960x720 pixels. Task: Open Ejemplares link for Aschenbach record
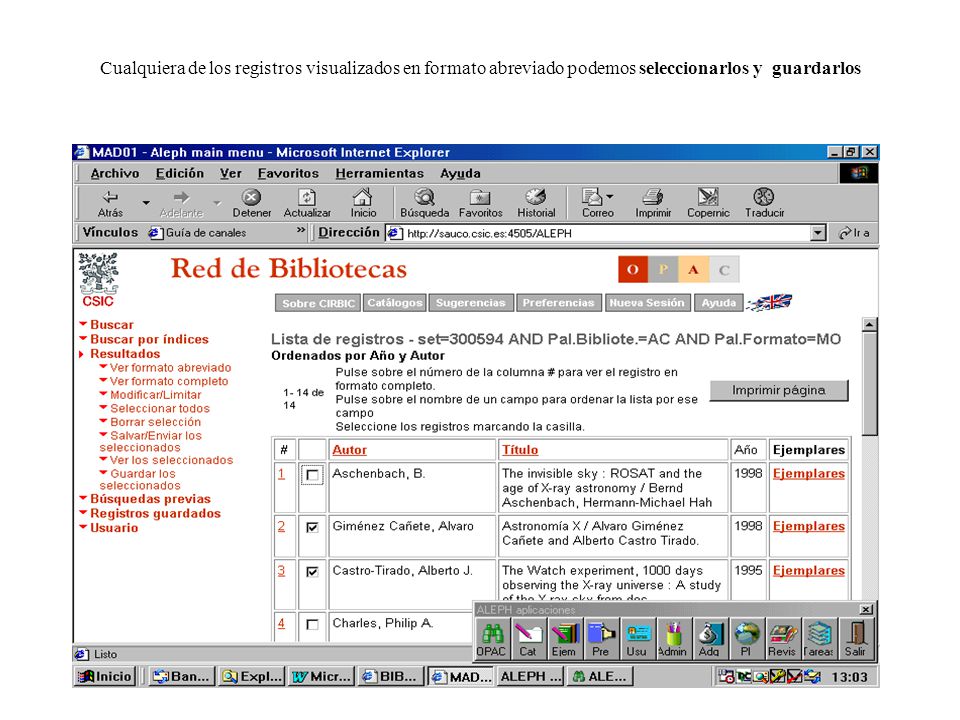808,474
